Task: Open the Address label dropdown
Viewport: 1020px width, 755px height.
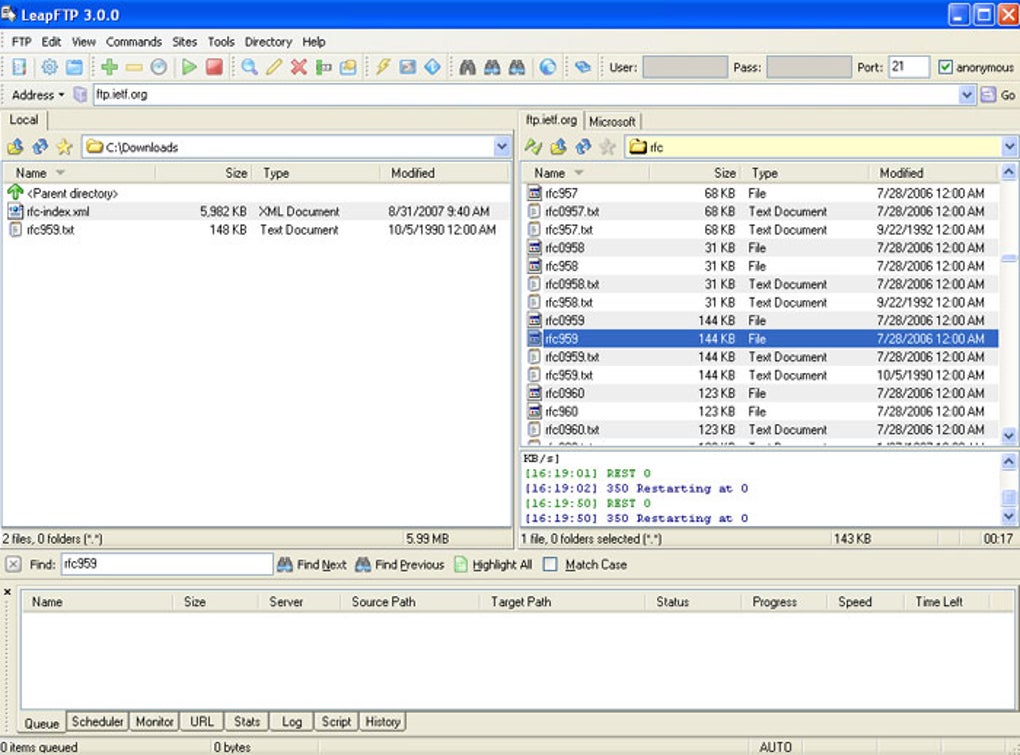Action: tap(38, 95)
